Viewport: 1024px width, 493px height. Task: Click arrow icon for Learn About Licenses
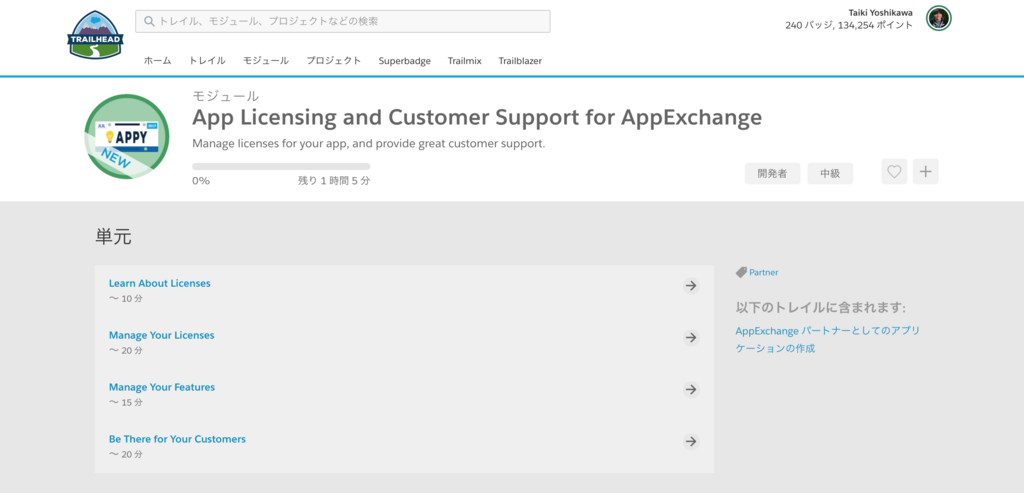(x=691, y=285)
